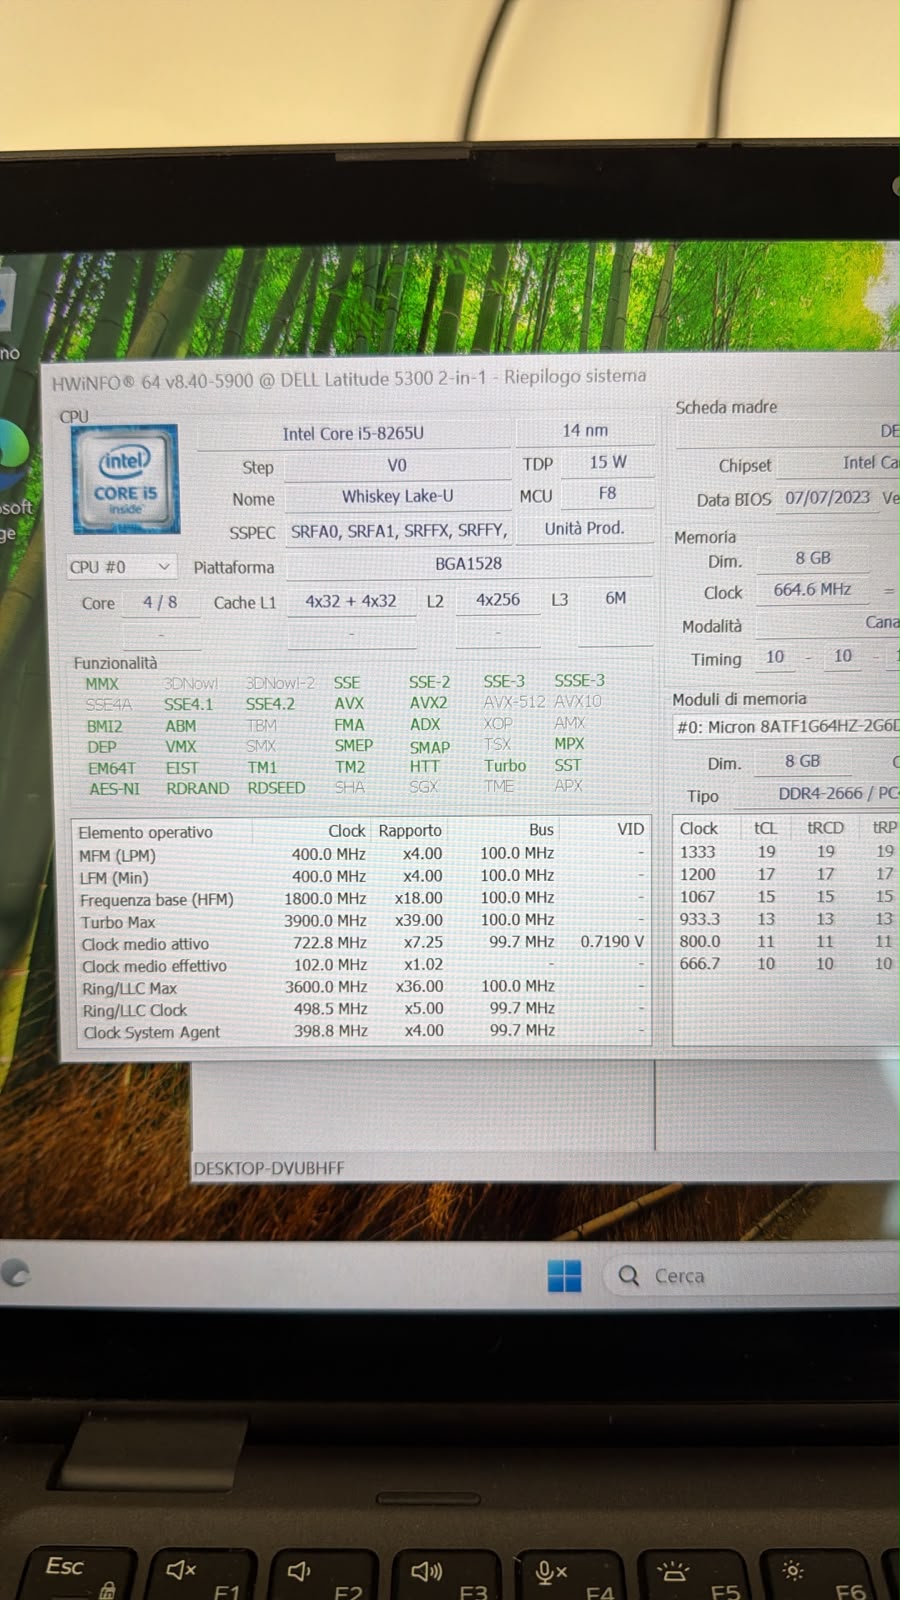
Task: Click the SMEP feature label
Action: click(354, 746)
